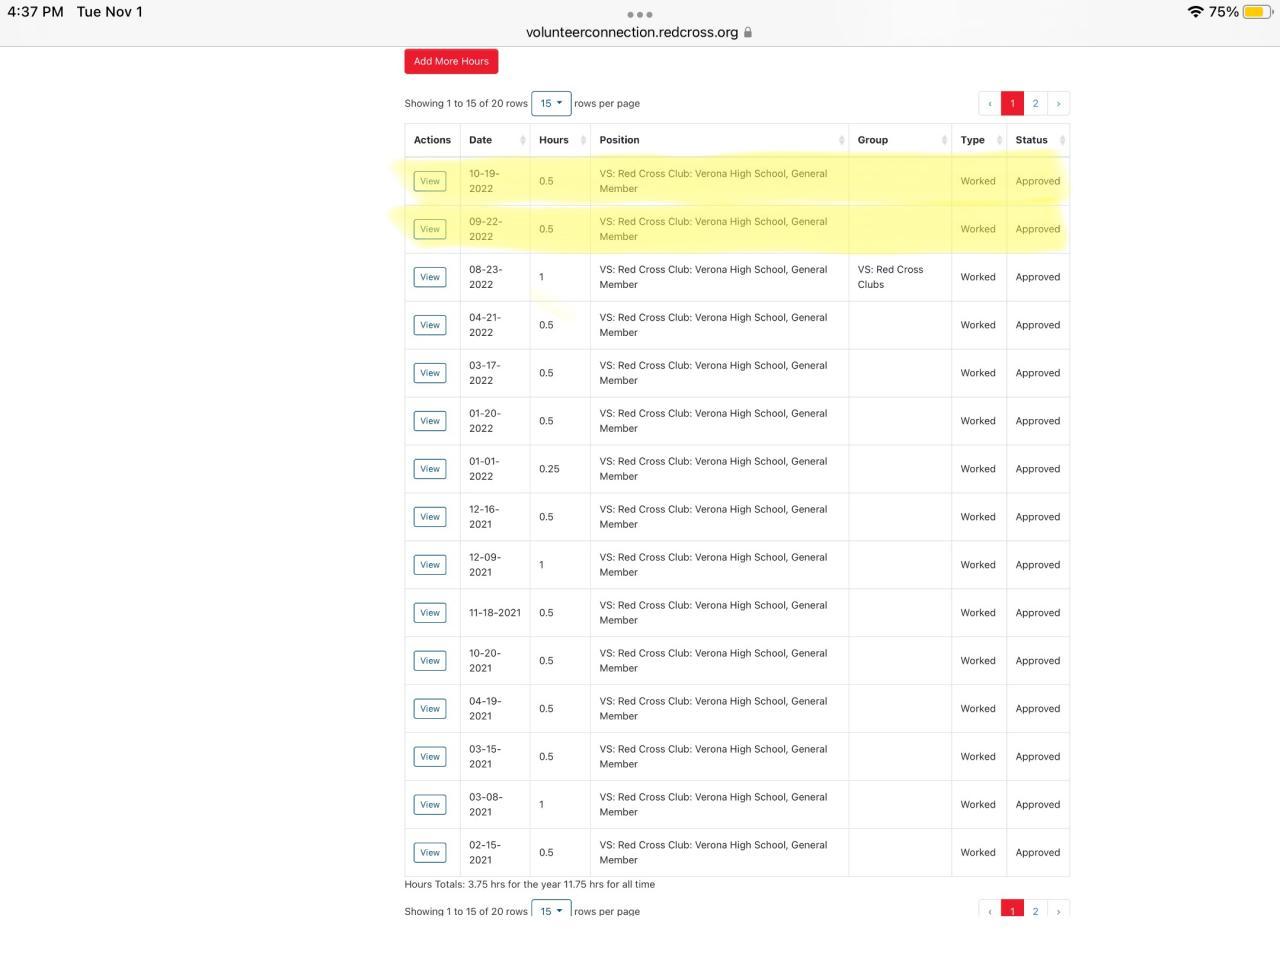This screenshot has height=960, width=1280.
Task: Click the Worked type in the 12-09-2021 row
Action: coord(978,565)
